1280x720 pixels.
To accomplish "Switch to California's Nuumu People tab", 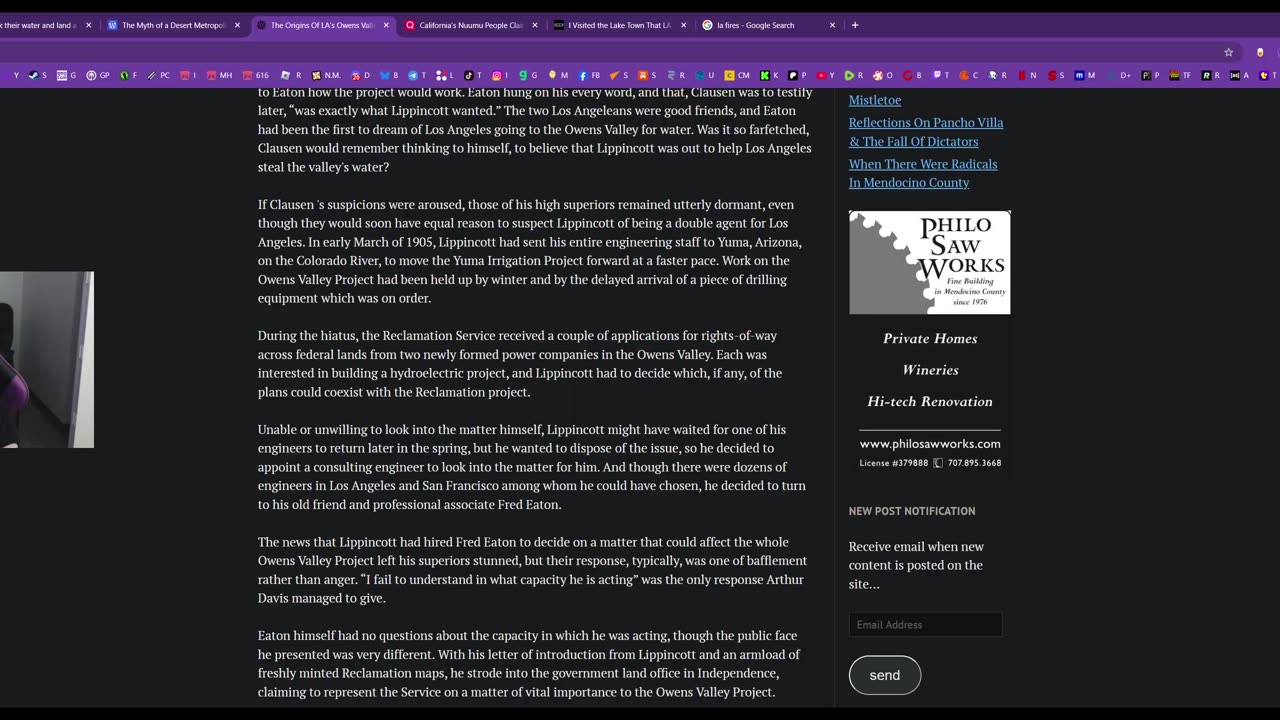I will [471, 25].
